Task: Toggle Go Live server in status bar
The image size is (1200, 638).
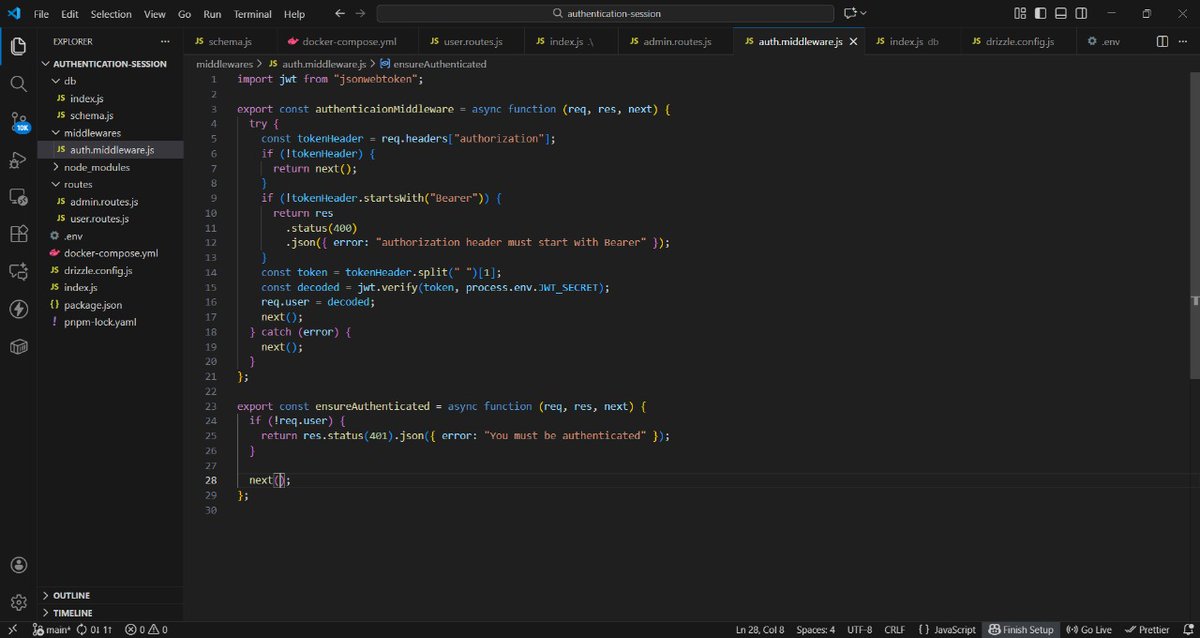Action: 1089,630
